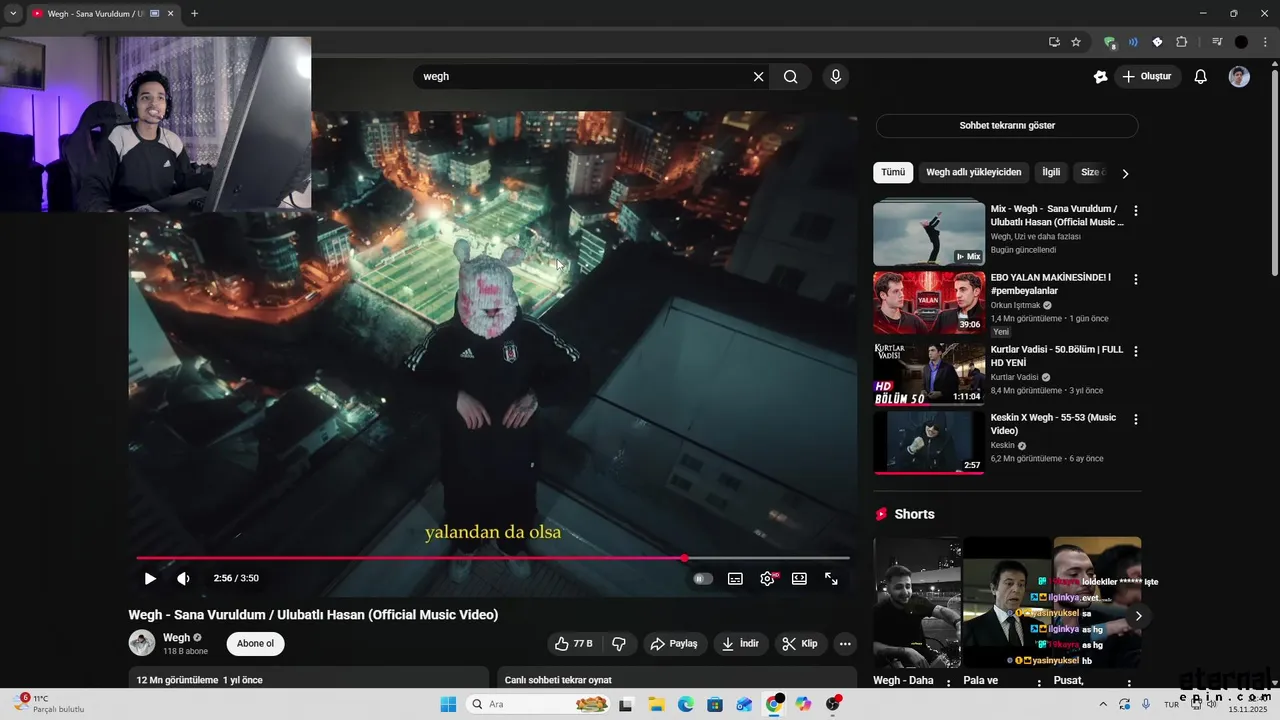The image size is (1280, 720).
Task: Open options for Keskin X Wegh video
Action: pyautogui.click(x=1135, y=419)
